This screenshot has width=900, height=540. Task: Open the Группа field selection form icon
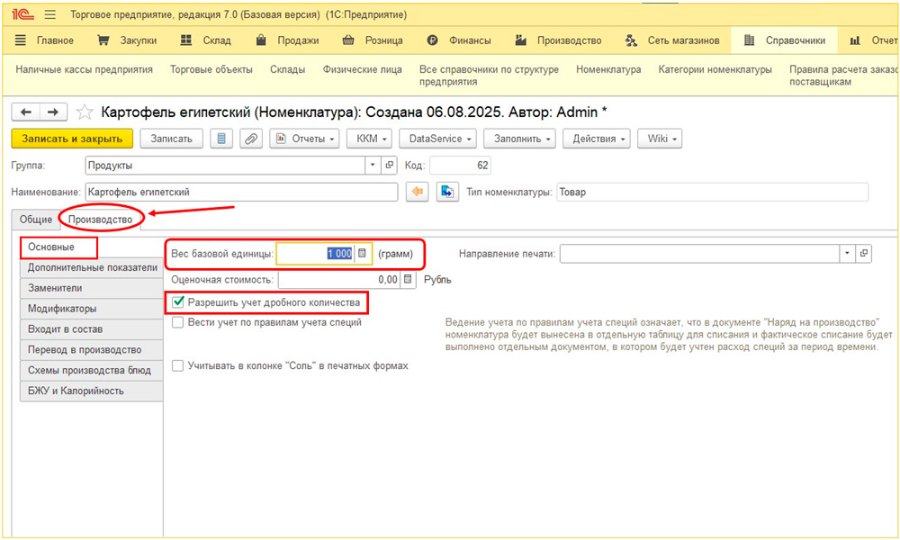(389, 165)
